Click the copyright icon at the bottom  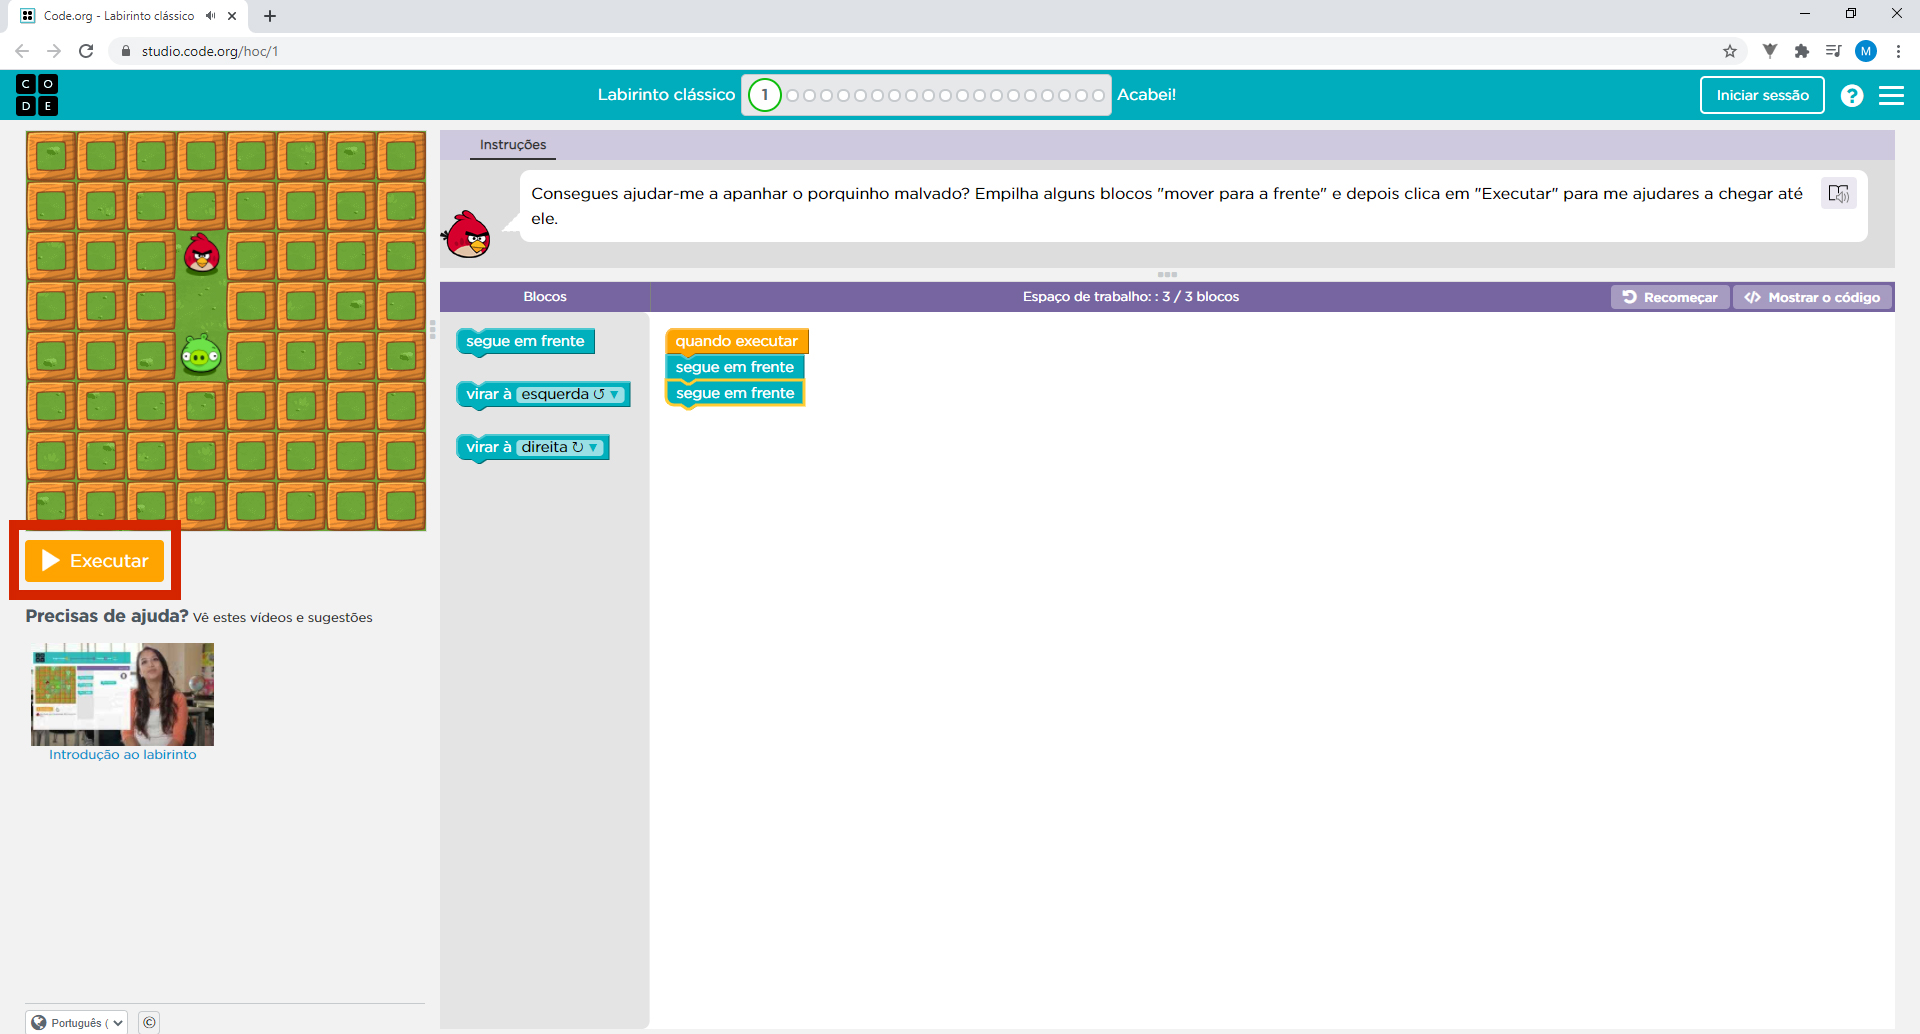pyautogui.click(x=149, y=1022)
